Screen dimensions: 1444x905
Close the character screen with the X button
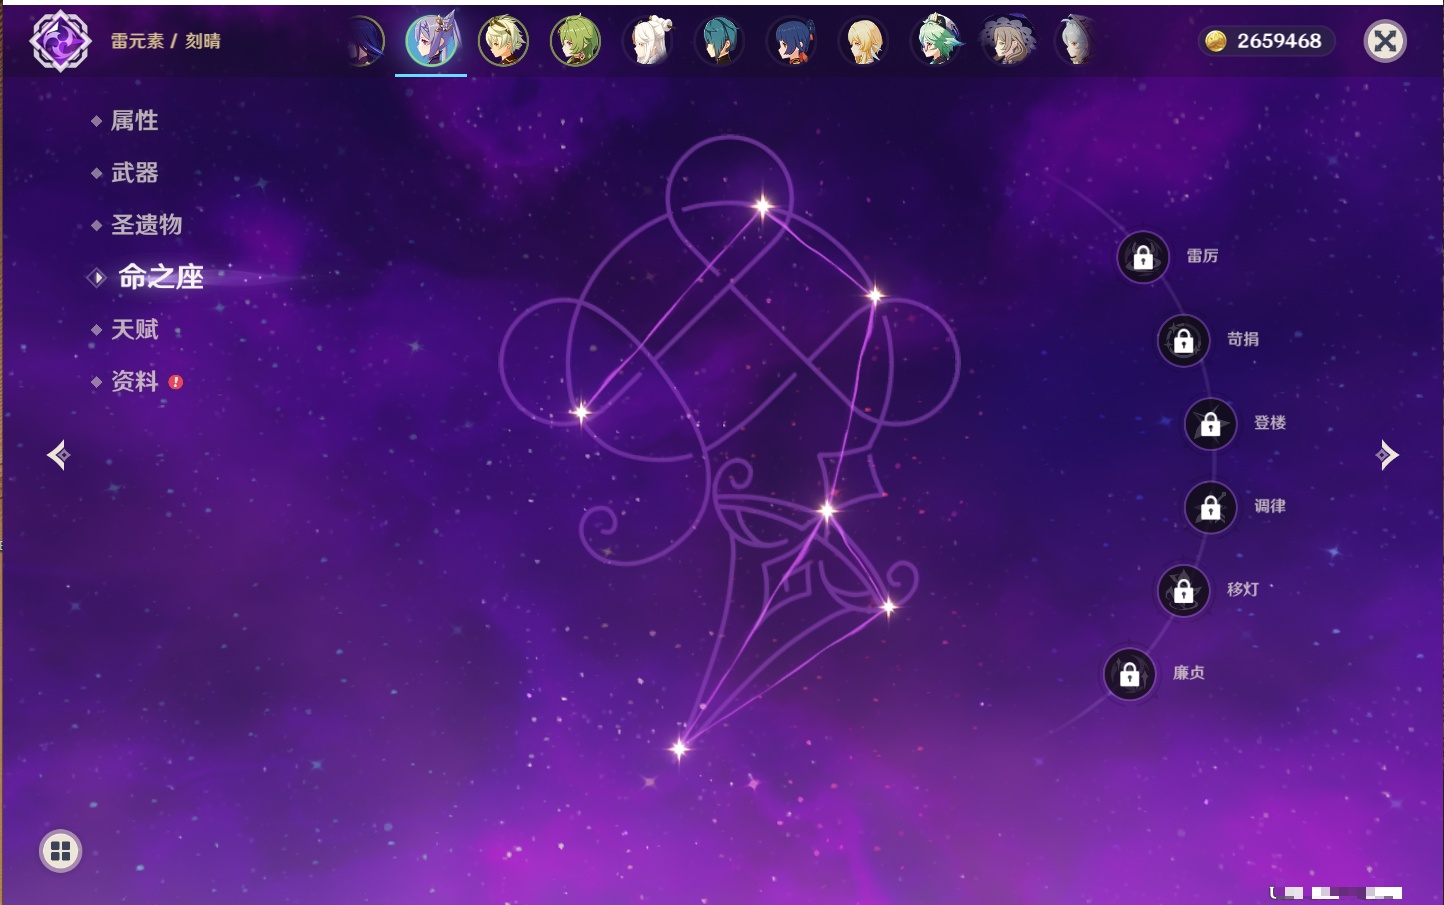(x=1385, y=41)
